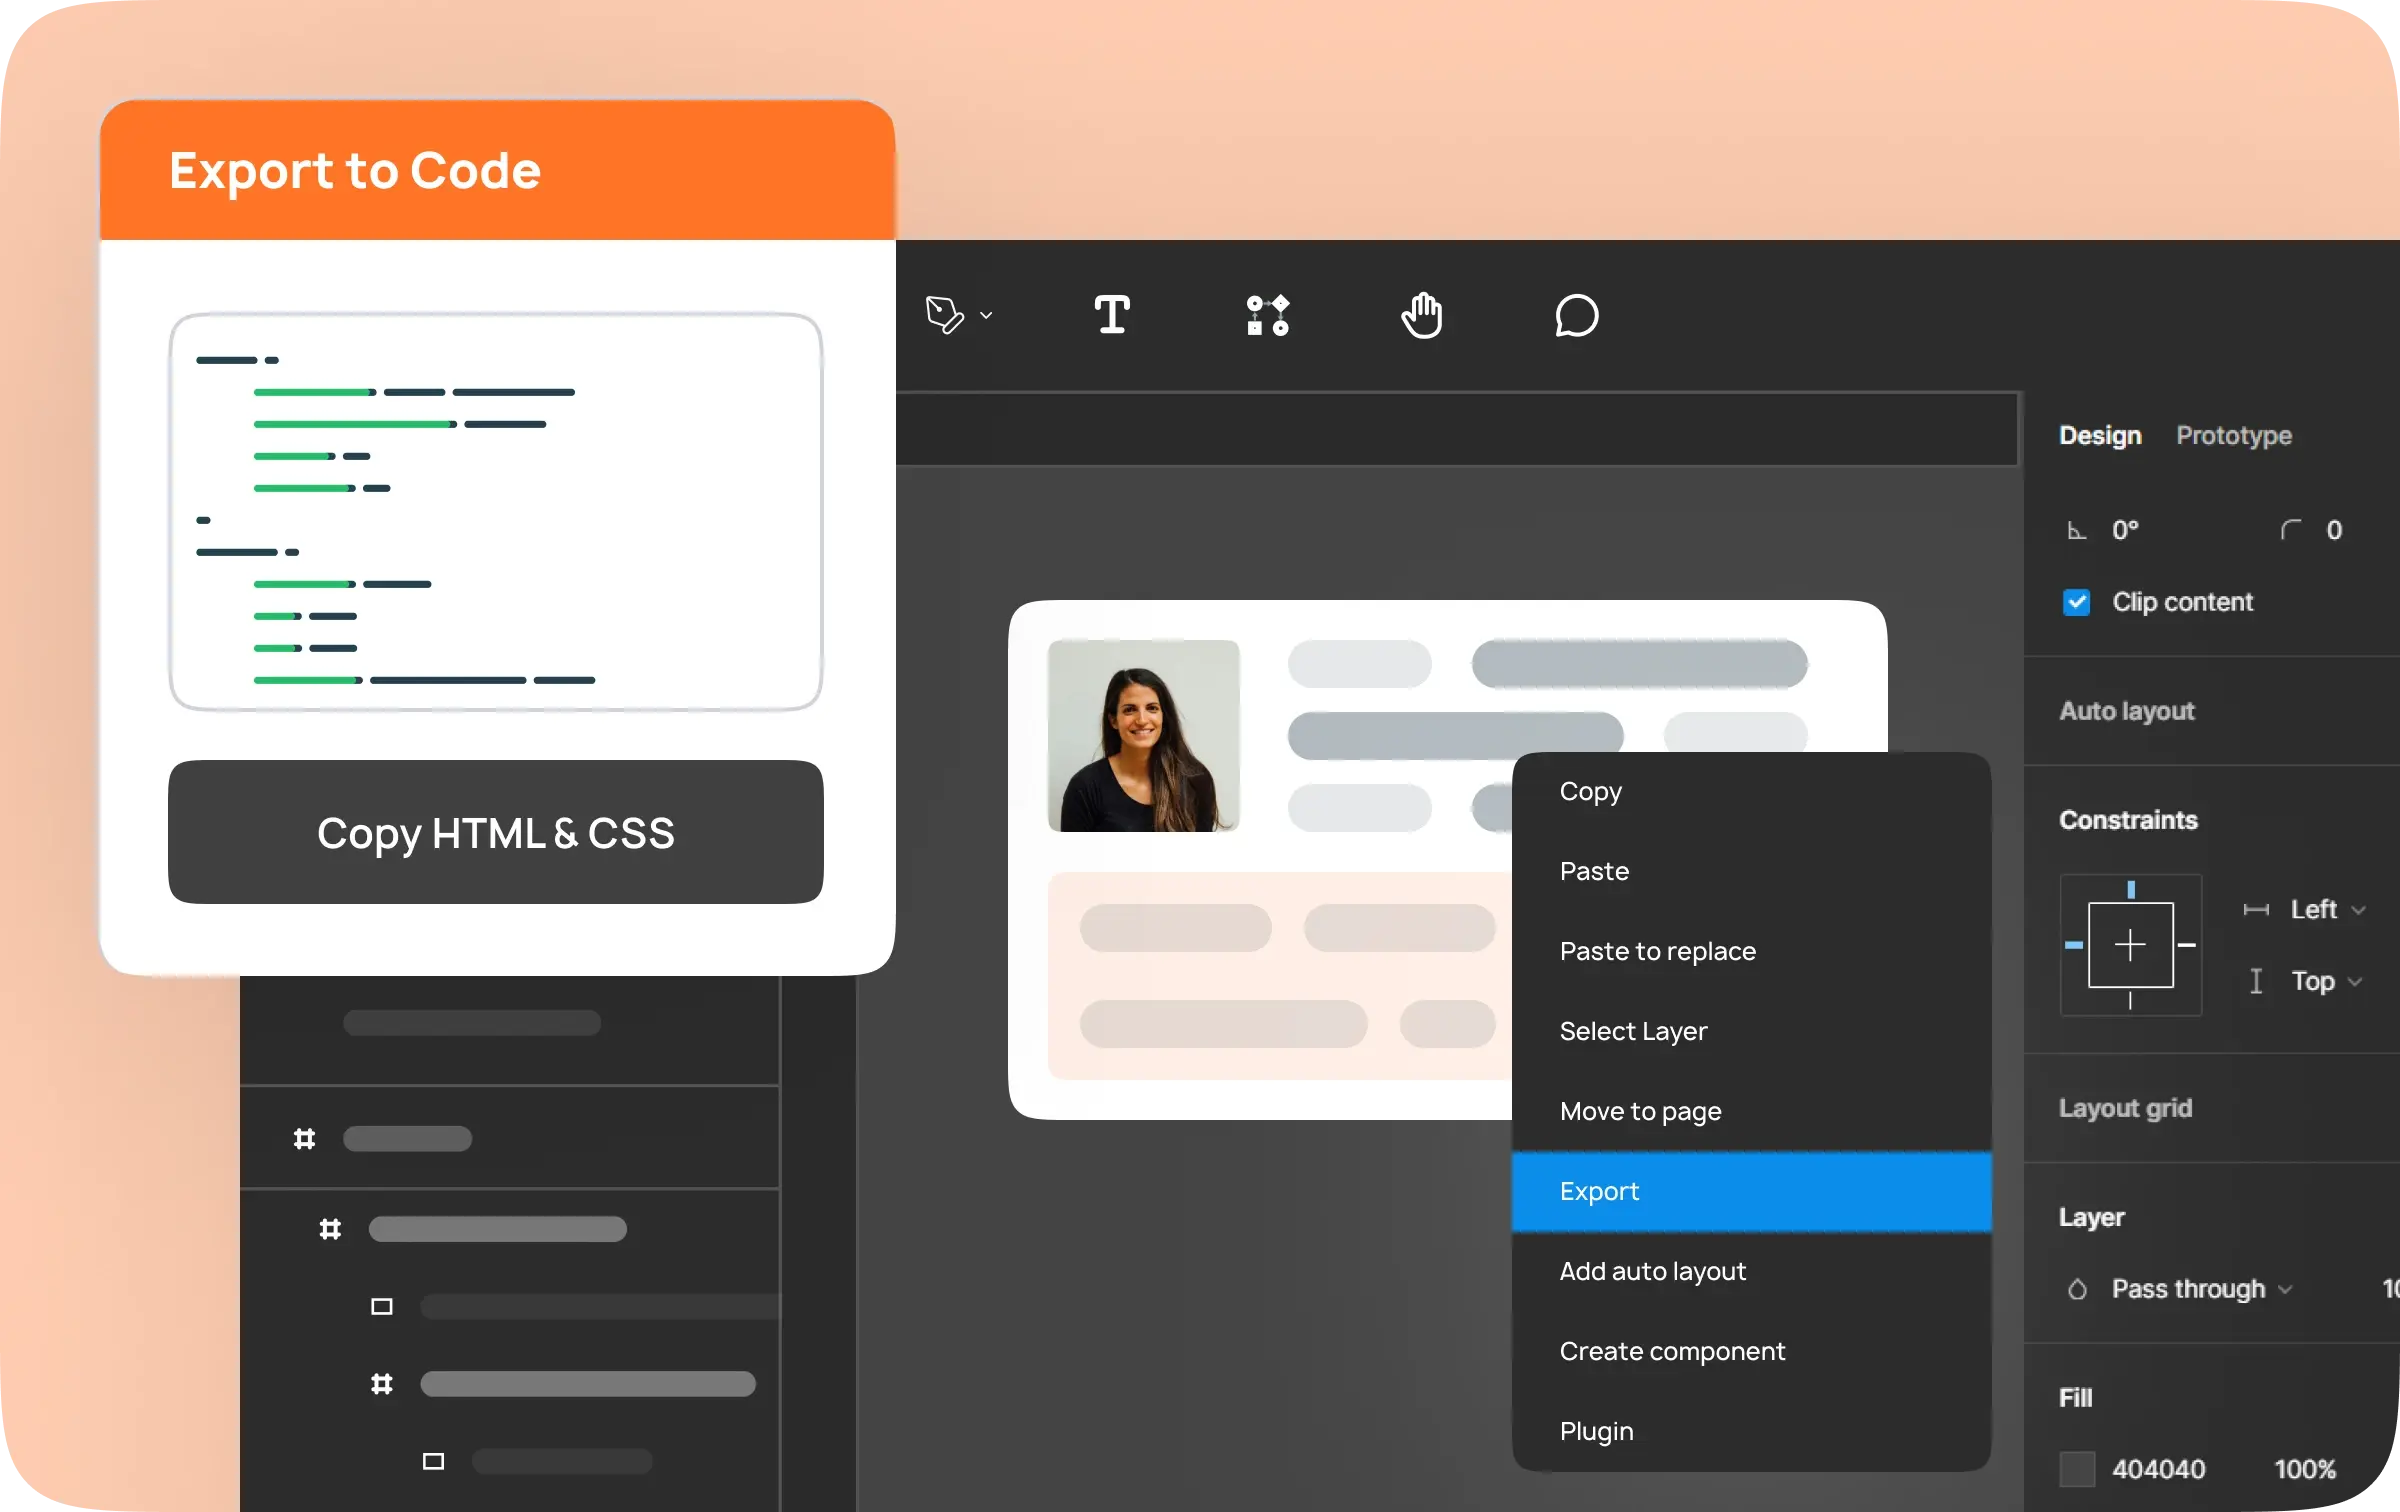Click the corner radius icon
The width and height of the screenshot is (2400, 1512).
click(2290, 530)
